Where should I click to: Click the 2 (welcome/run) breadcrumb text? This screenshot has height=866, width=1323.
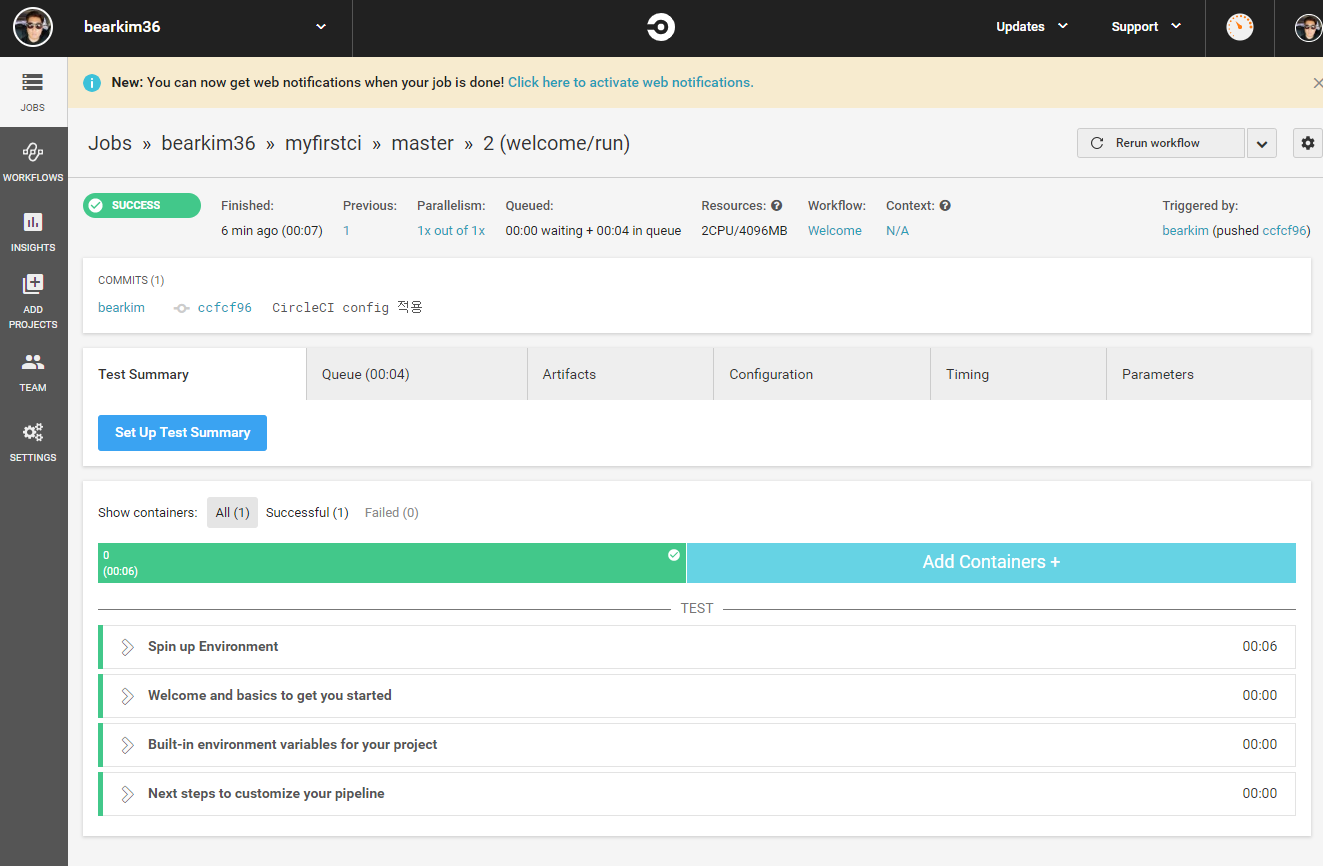click(x=556, y=143)
